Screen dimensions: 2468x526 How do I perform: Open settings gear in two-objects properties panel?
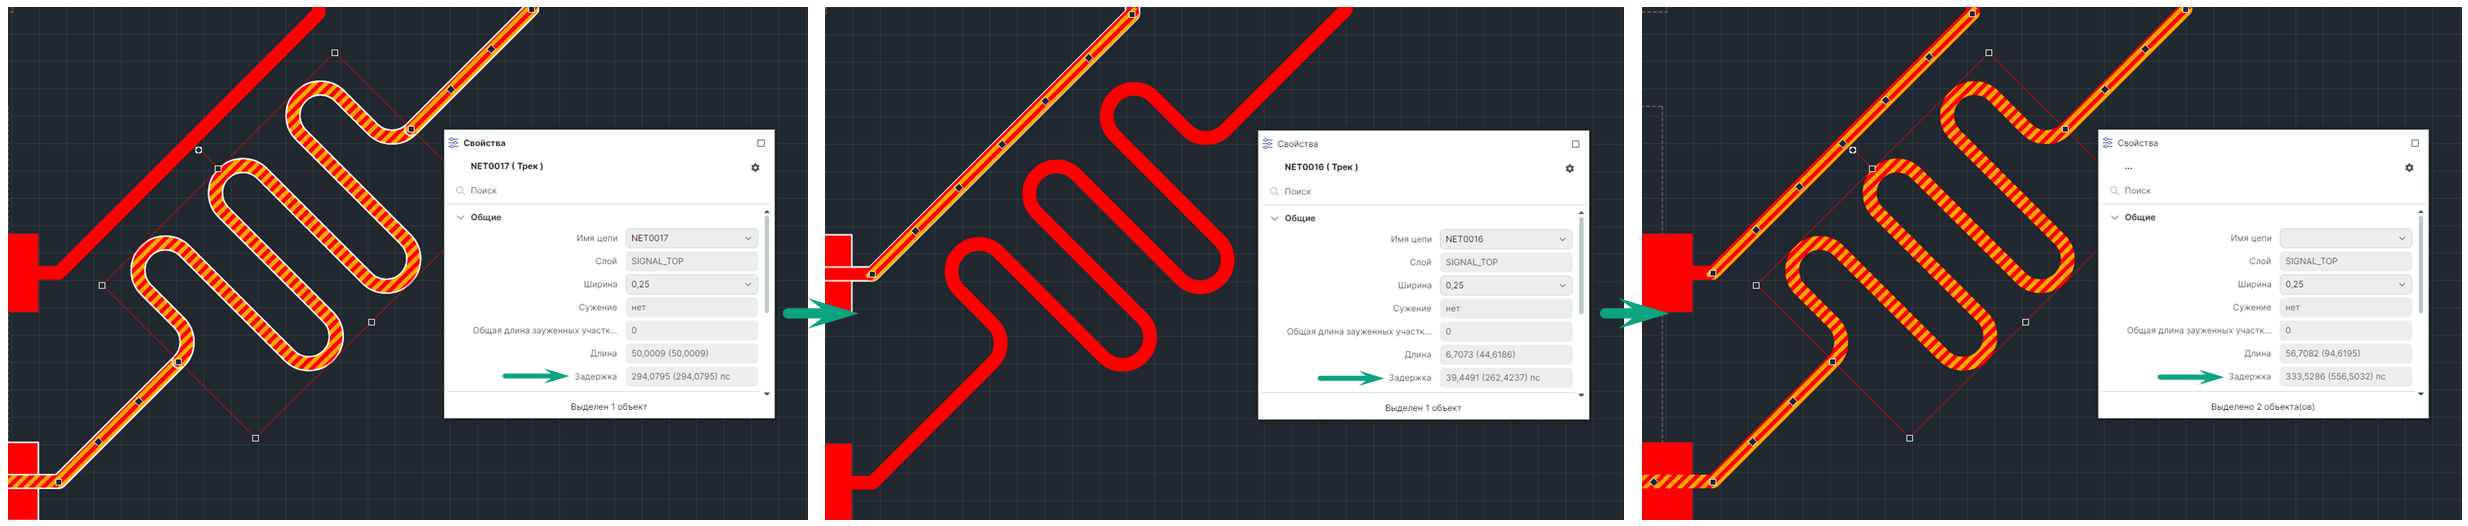(x=2409, y=168)
